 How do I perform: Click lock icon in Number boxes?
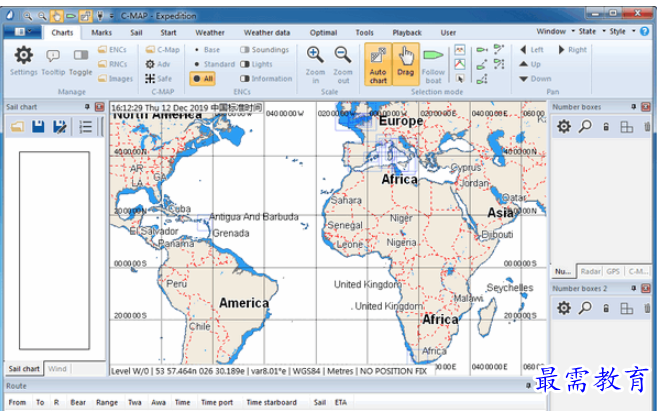pos(606,127)
